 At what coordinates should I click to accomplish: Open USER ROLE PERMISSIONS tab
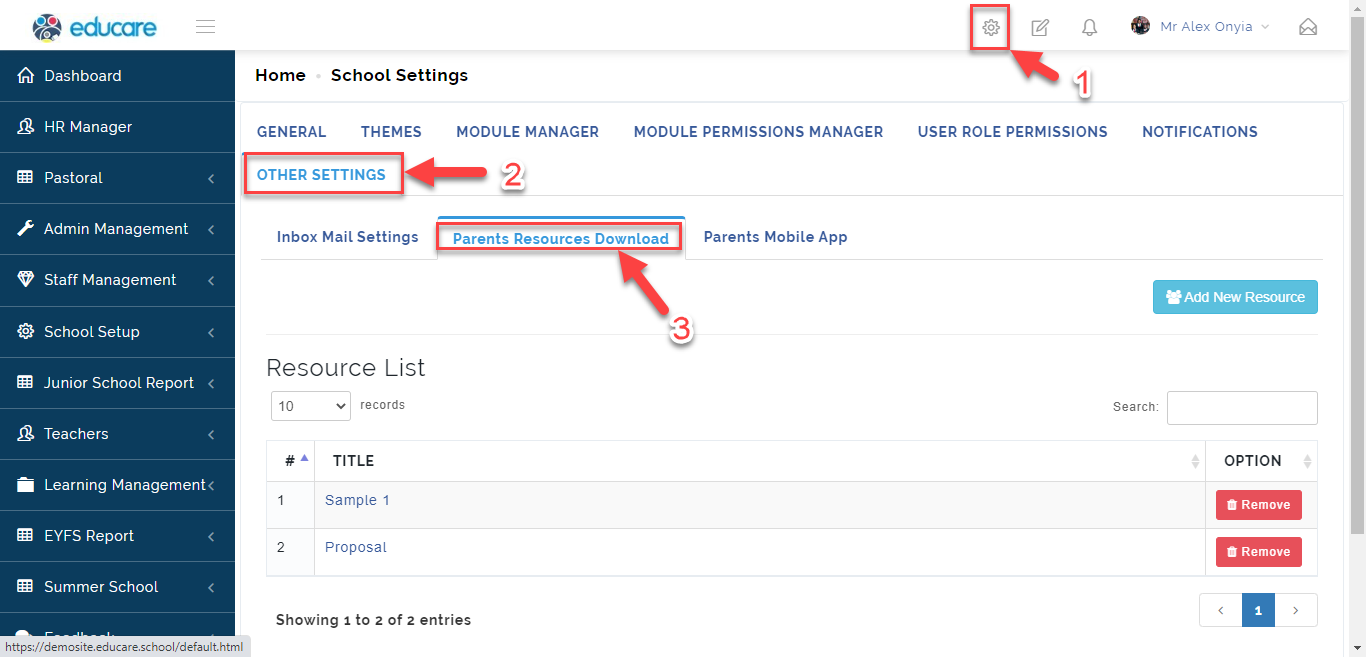coord(1012,132)
